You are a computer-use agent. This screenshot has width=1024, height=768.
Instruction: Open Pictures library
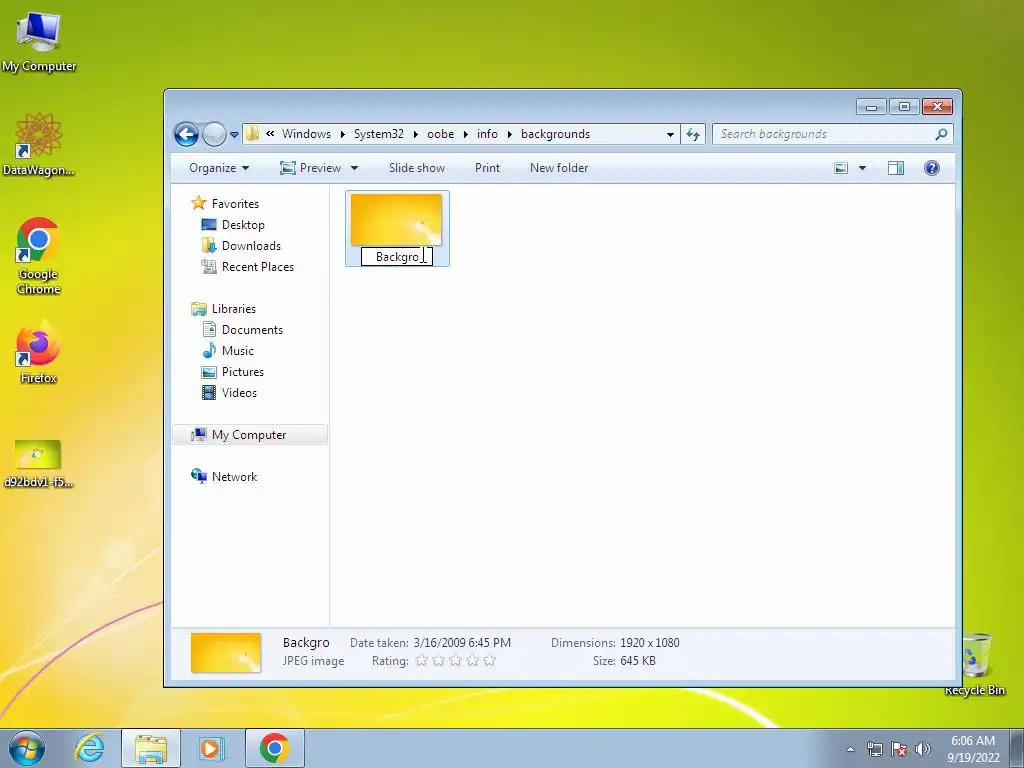pos(233,372)
